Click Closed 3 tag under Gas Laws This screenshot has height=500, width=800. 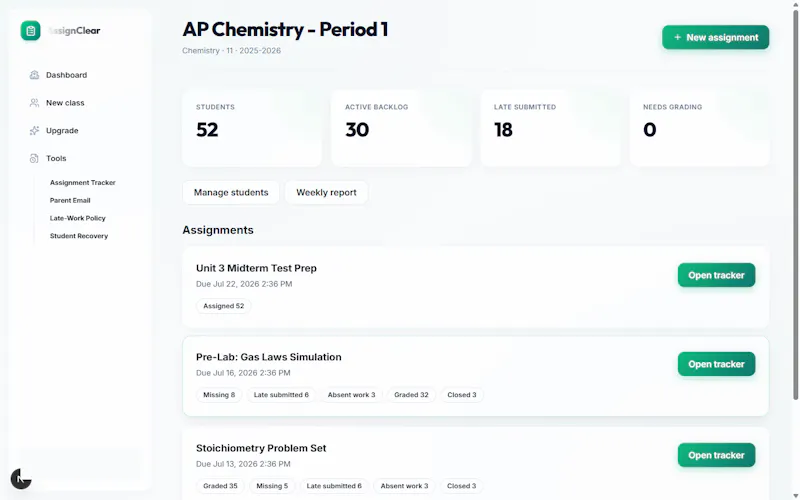(x=462, y=395)
